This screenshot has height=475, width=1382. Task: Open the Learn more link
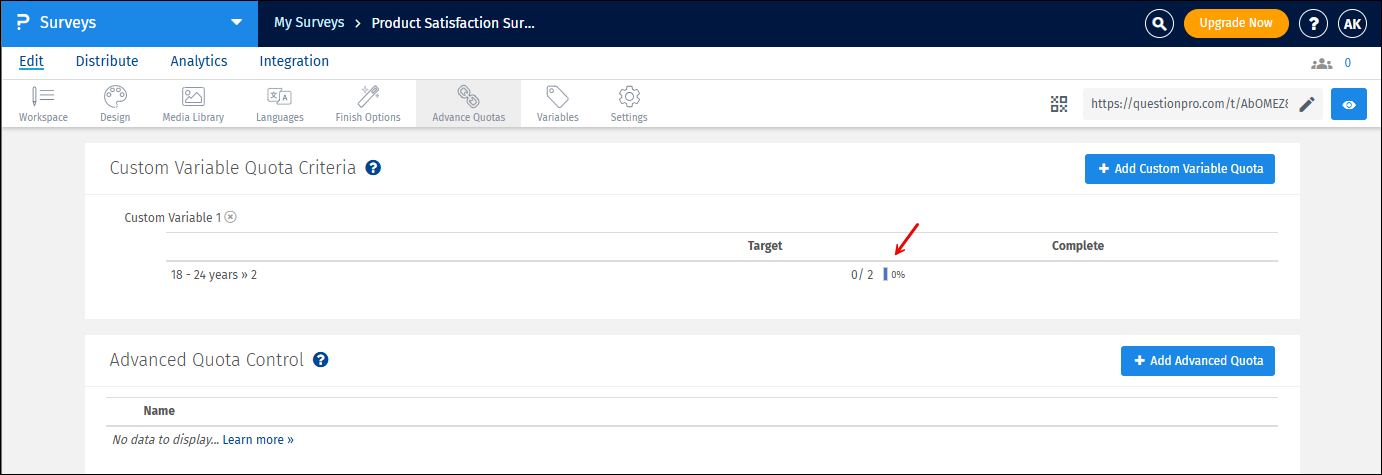pos(258,440)
